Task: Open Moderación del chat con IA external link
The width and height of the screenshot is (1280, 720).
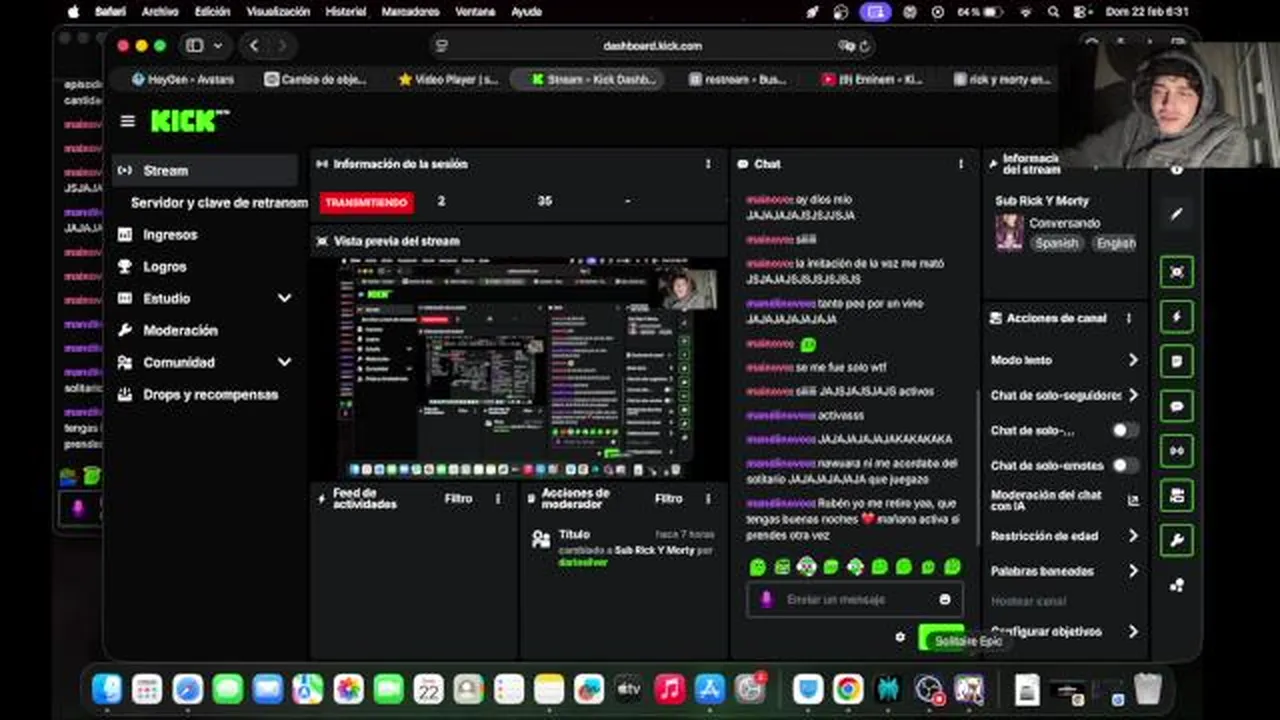Action: tap(1133, 500)
